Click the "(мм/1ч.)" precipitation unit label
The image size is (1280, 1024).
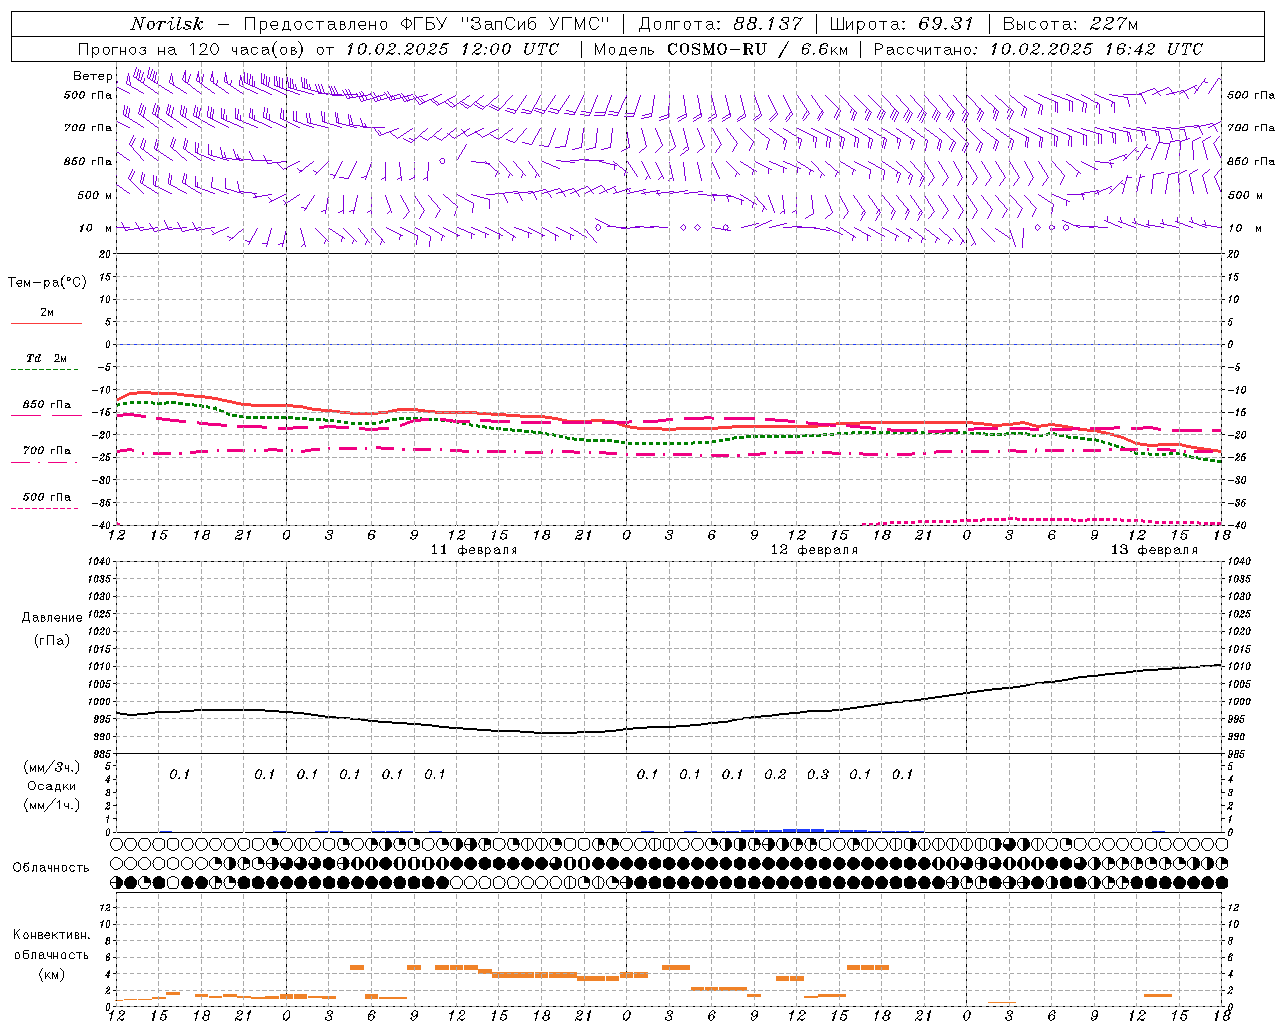coord(52,805)
